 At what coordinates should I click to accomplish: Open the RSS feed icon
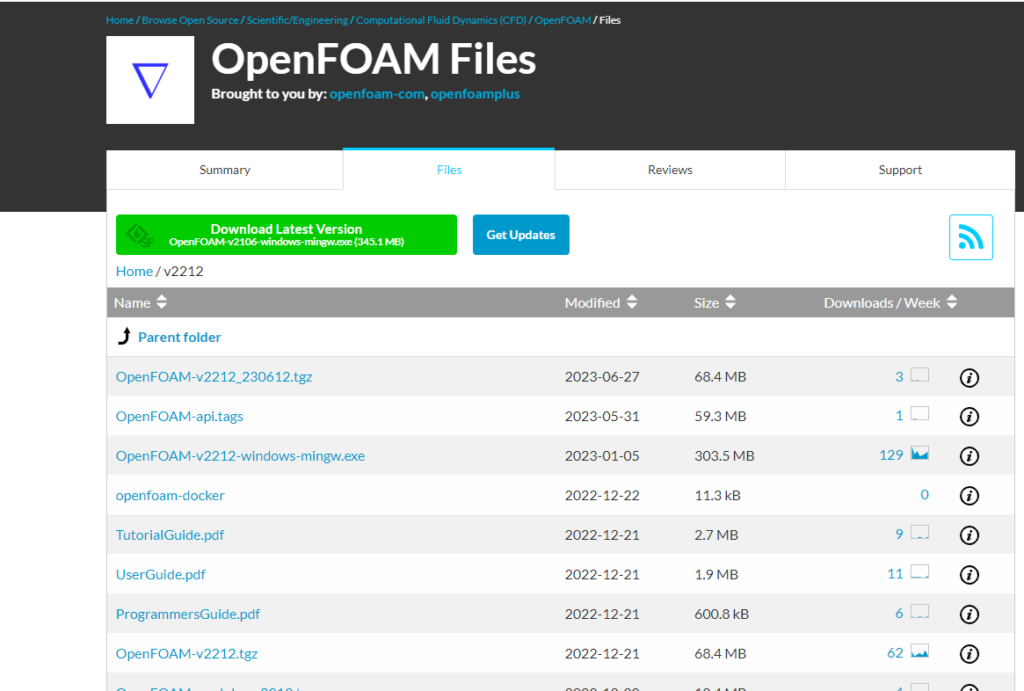point(970,237)
